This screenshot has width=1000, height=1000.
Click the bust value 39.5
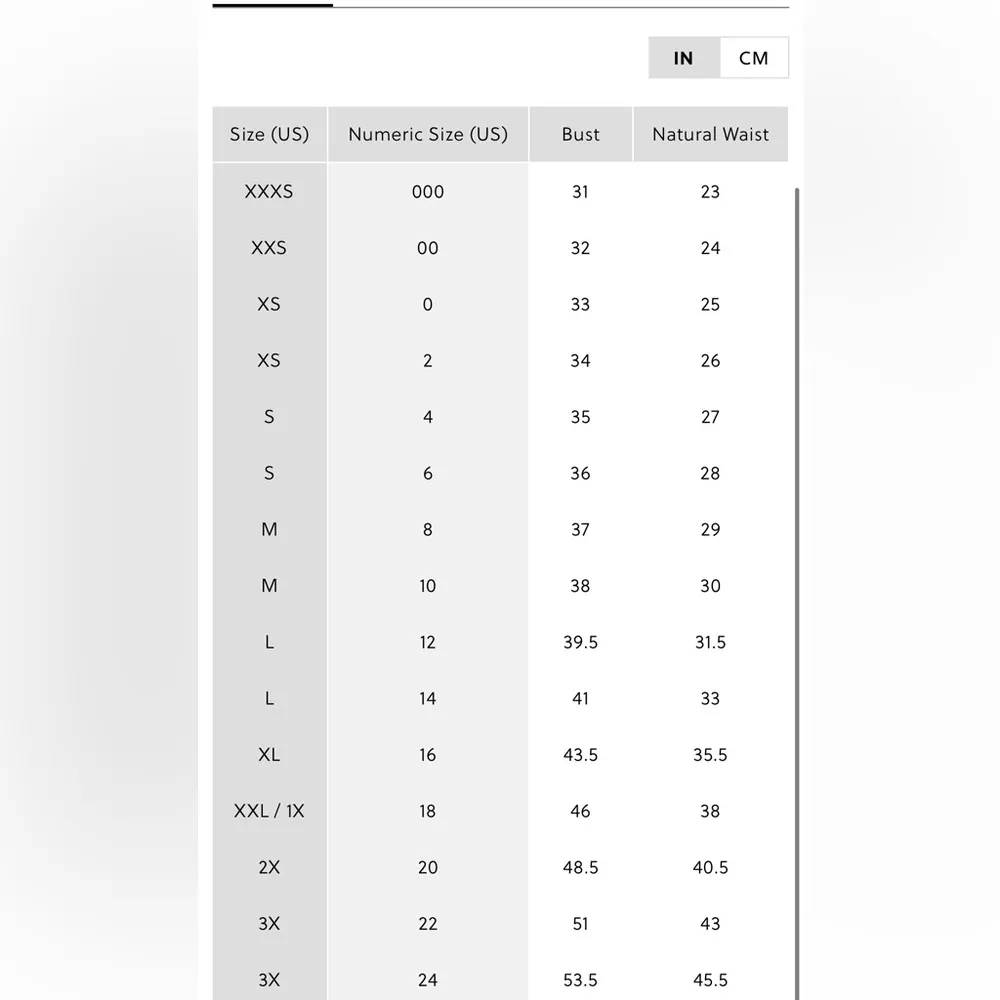pos(580,642)
